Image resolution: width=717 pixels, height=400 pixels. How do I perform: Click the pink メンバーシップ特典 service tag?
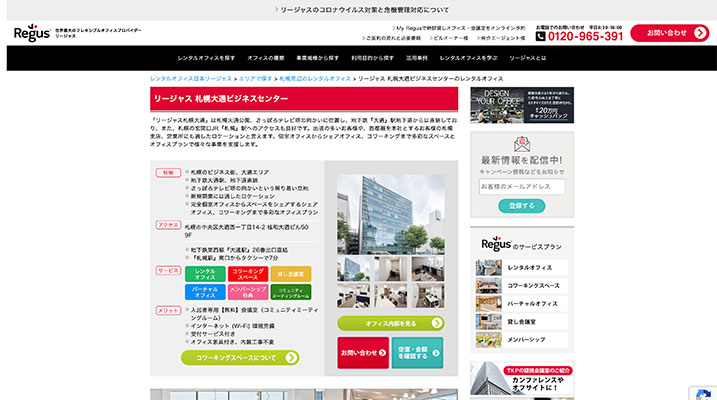[x=248, y=292]
